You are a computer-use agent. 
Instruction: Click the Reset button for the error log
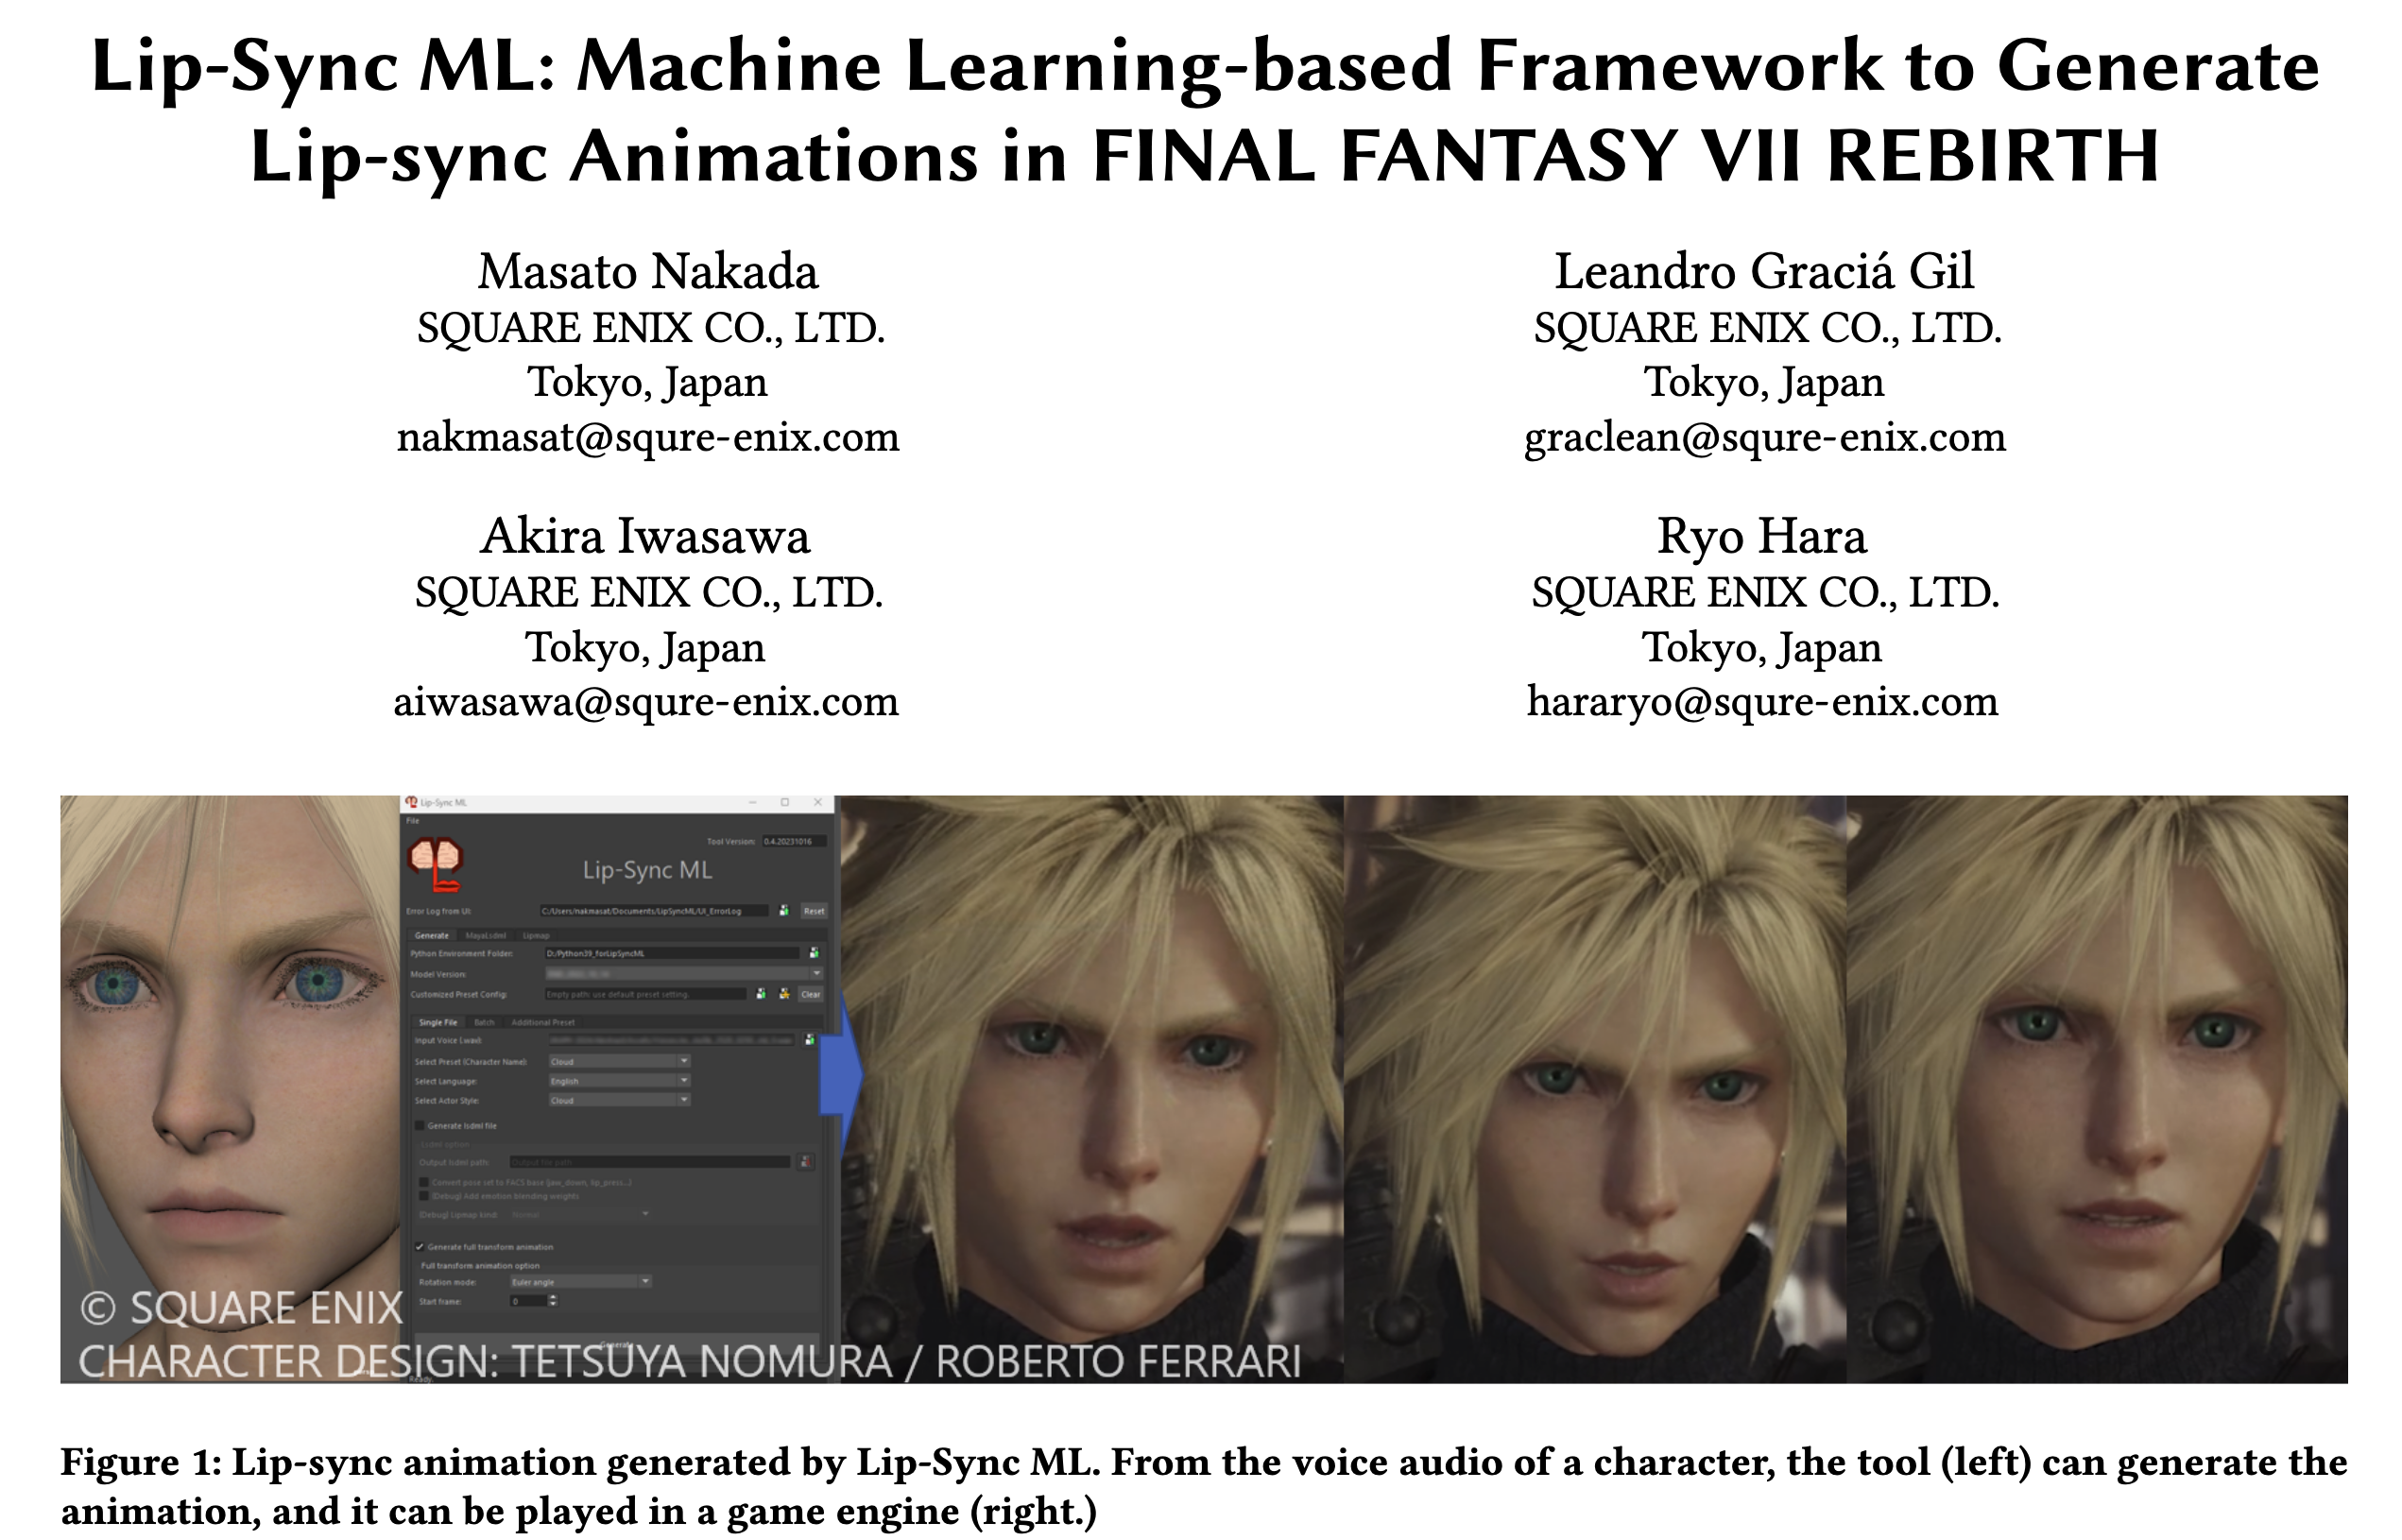point(814,911)
